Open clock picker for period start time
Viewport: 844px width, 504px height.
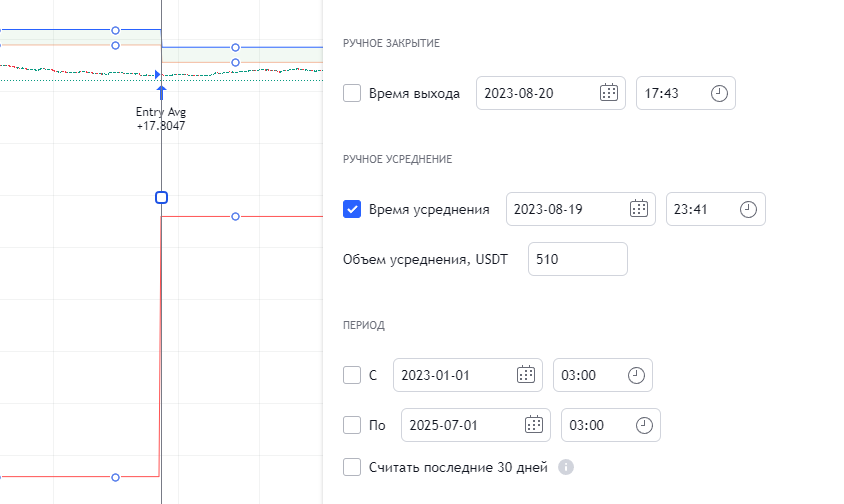click(636, 375)
